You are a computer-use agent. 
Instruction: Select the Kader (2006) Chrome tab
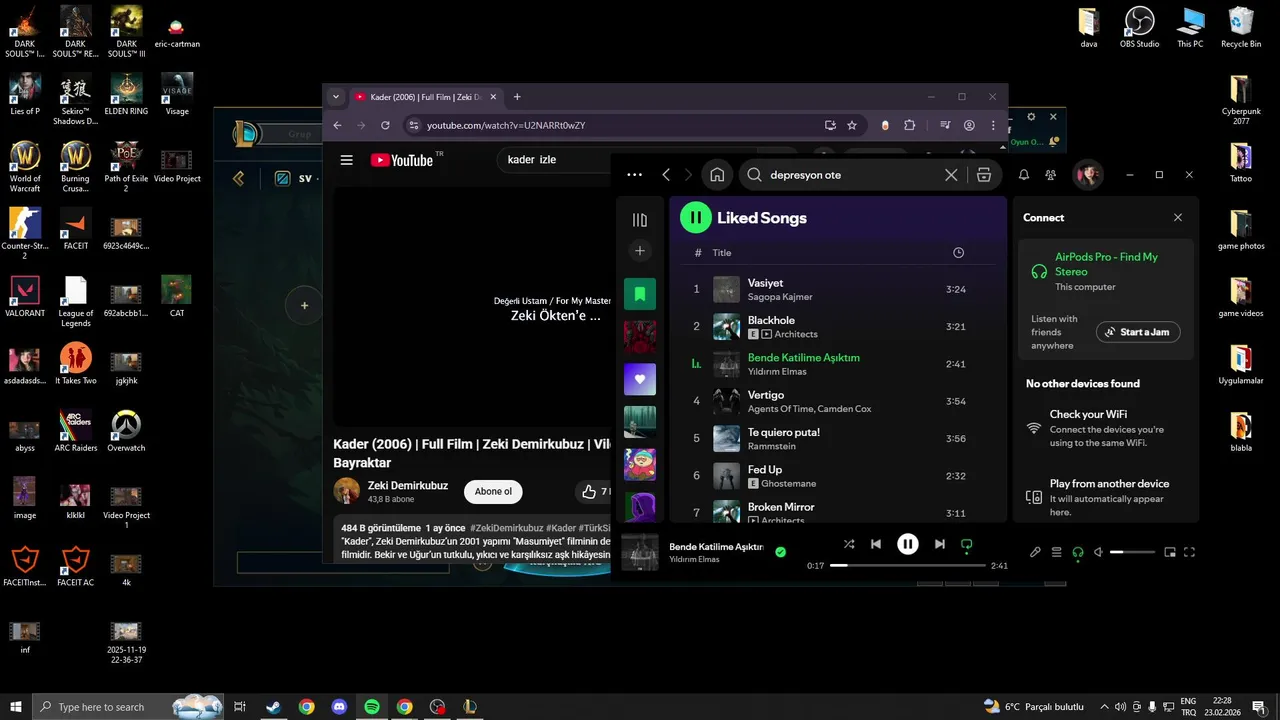[424, 97]
